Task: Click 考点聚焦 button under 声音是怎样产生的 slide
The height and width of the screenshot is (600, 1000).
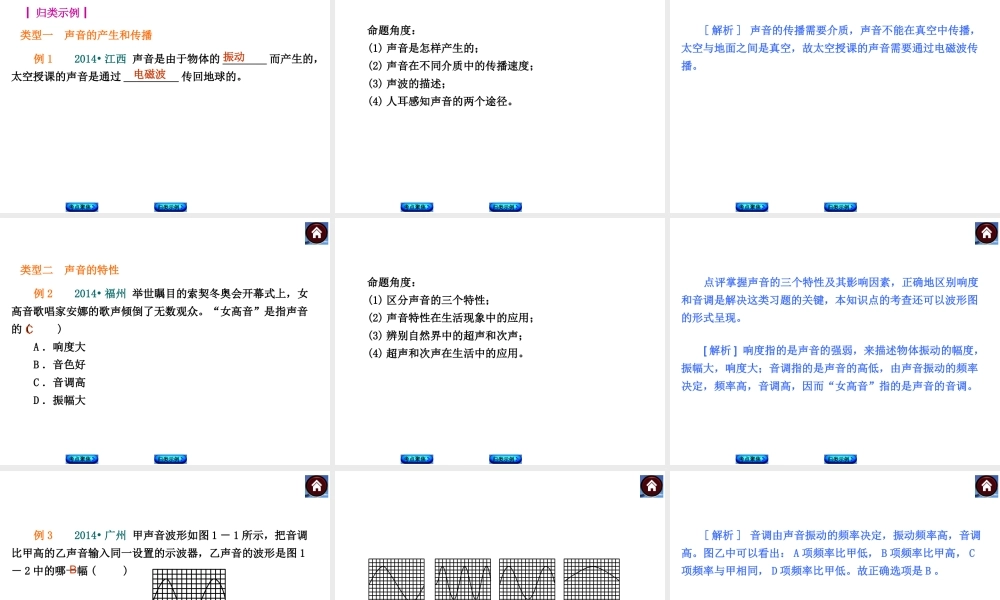Action: click(416, 207)
